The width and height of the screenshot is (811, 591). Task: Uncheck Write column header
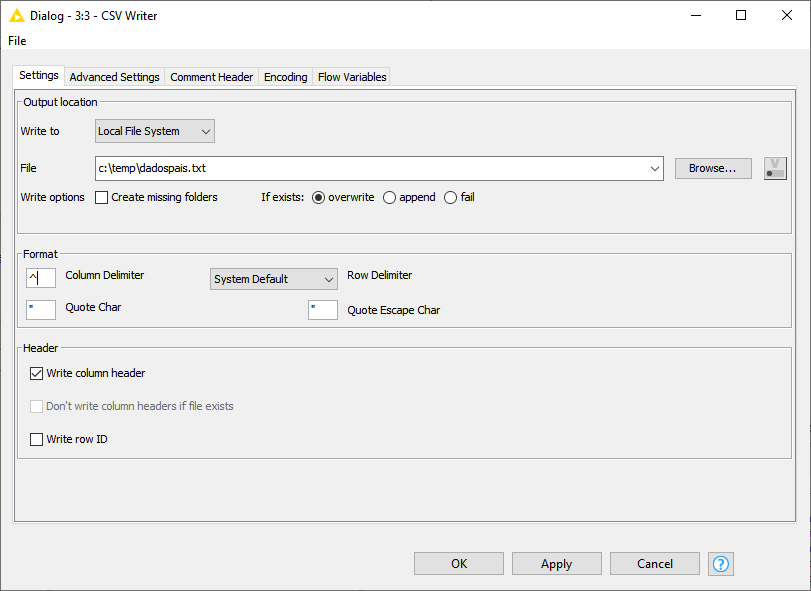point(37,374)
